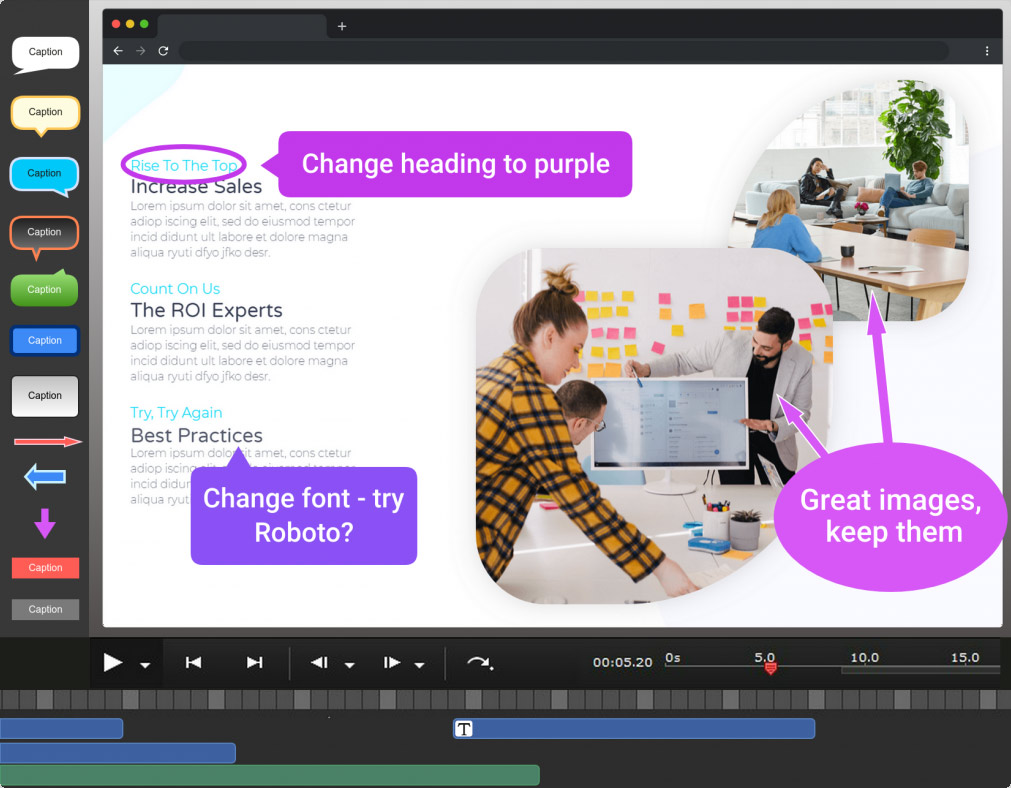Choose the purple downward arrow shape
The width and height of the screenshot is (1011, 788).
45,523
